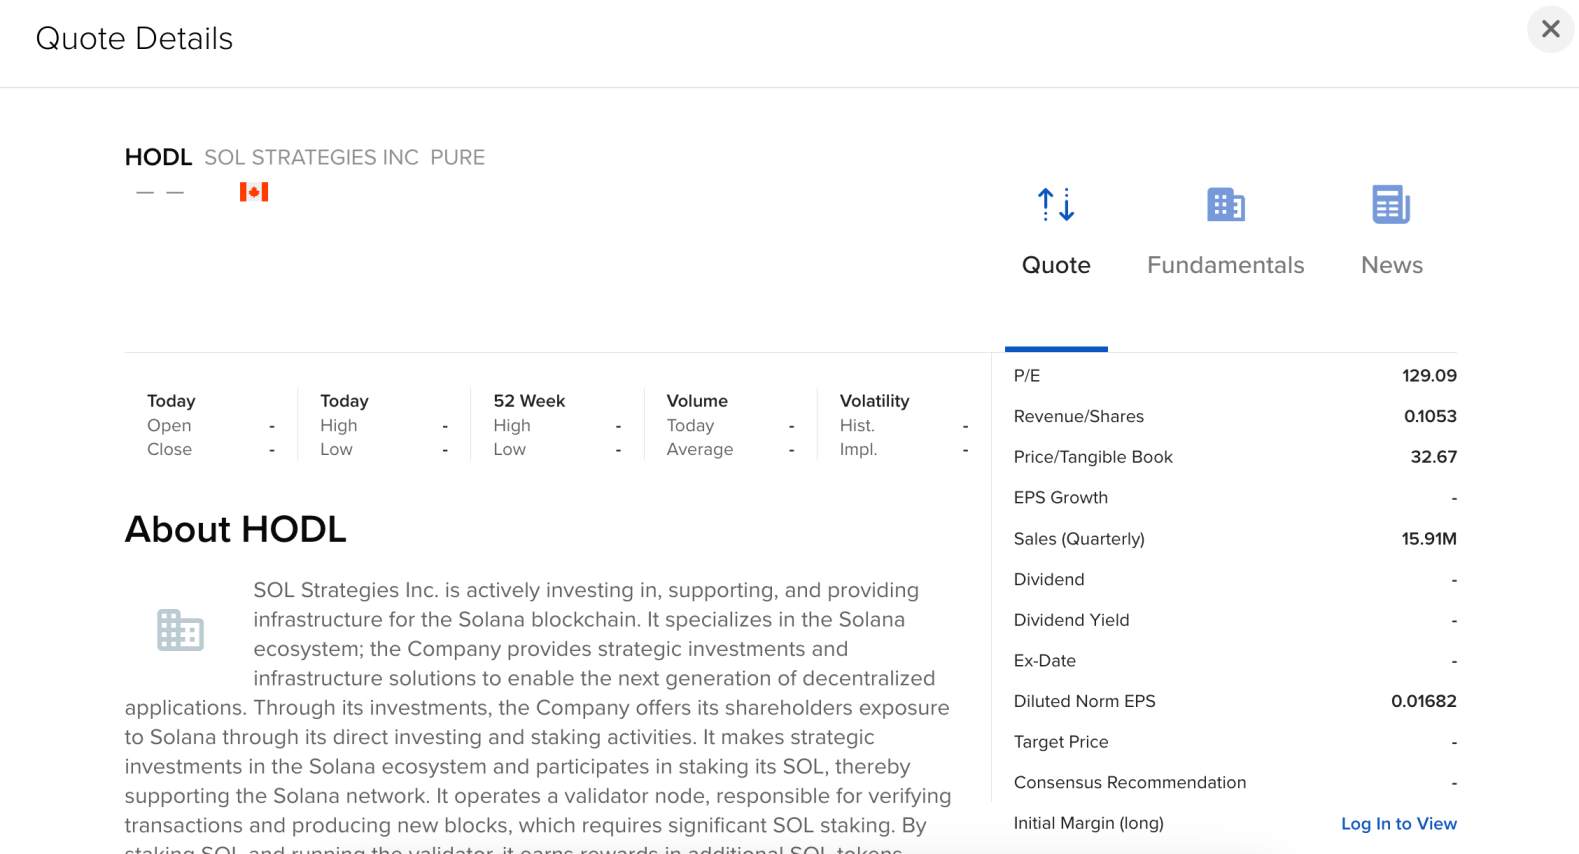Click the Fundamentals building icon

(1225, 204)
